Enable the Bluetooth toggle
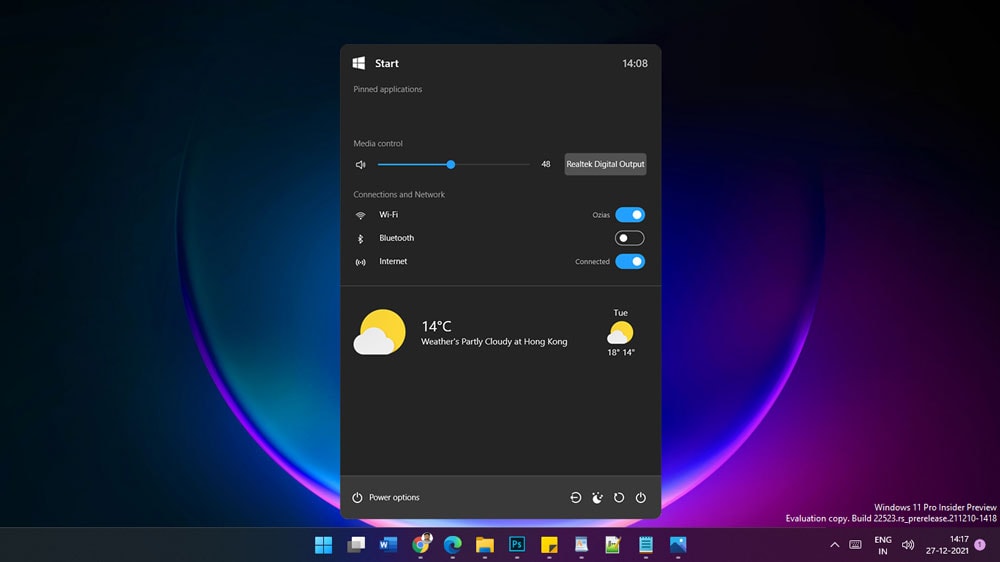 pos(629,238)
